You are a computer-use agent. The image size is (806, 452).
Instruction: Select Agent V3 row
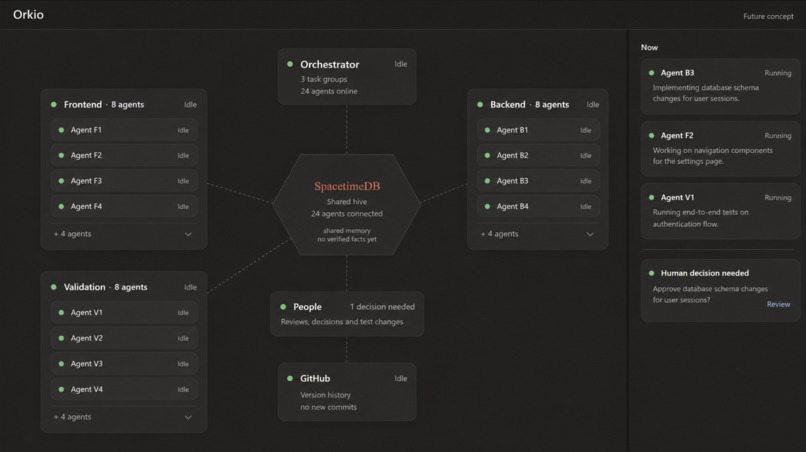124,364
